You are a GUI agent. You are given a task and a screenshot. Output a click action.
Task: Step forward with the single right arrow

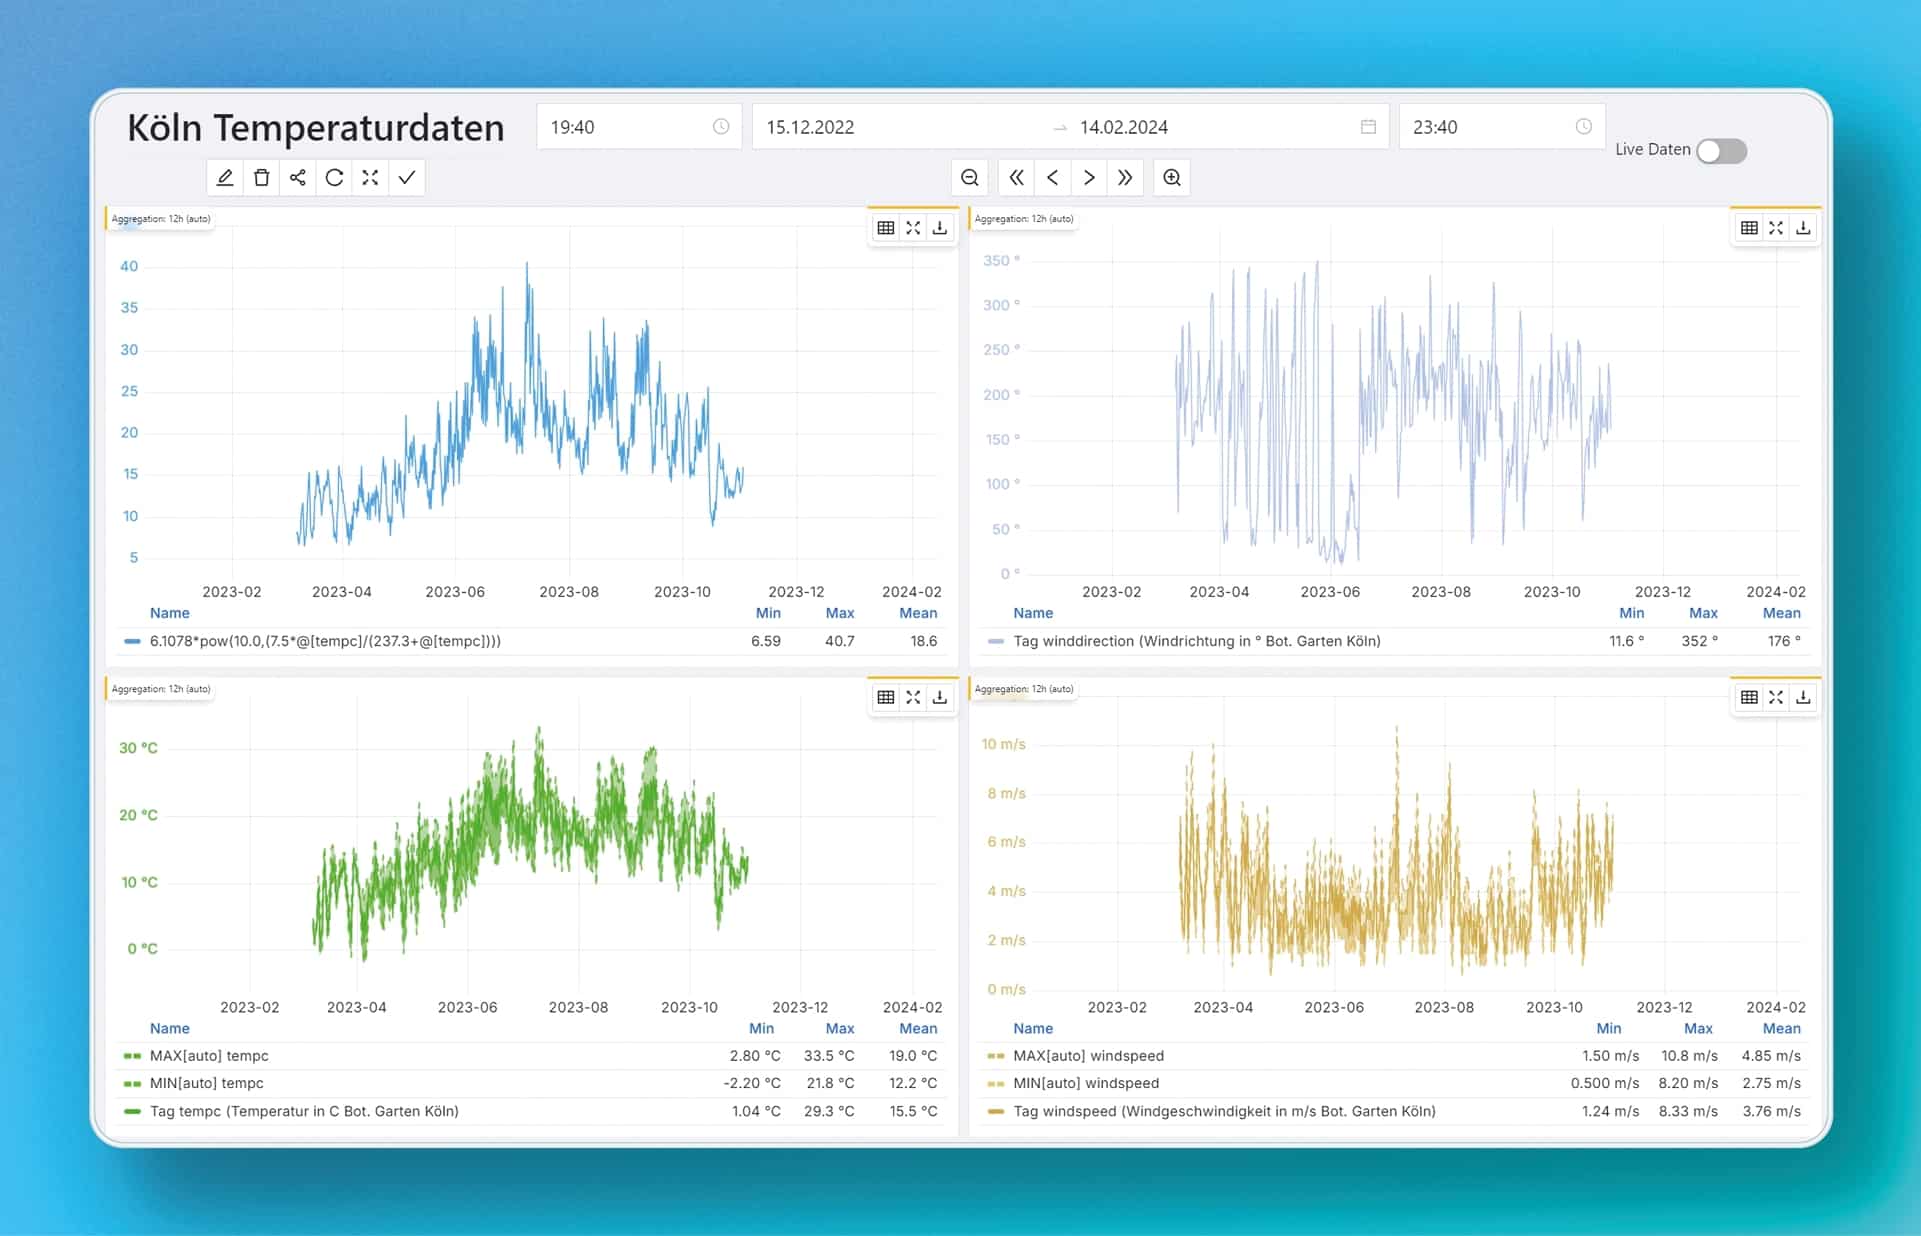point(1089,178)
